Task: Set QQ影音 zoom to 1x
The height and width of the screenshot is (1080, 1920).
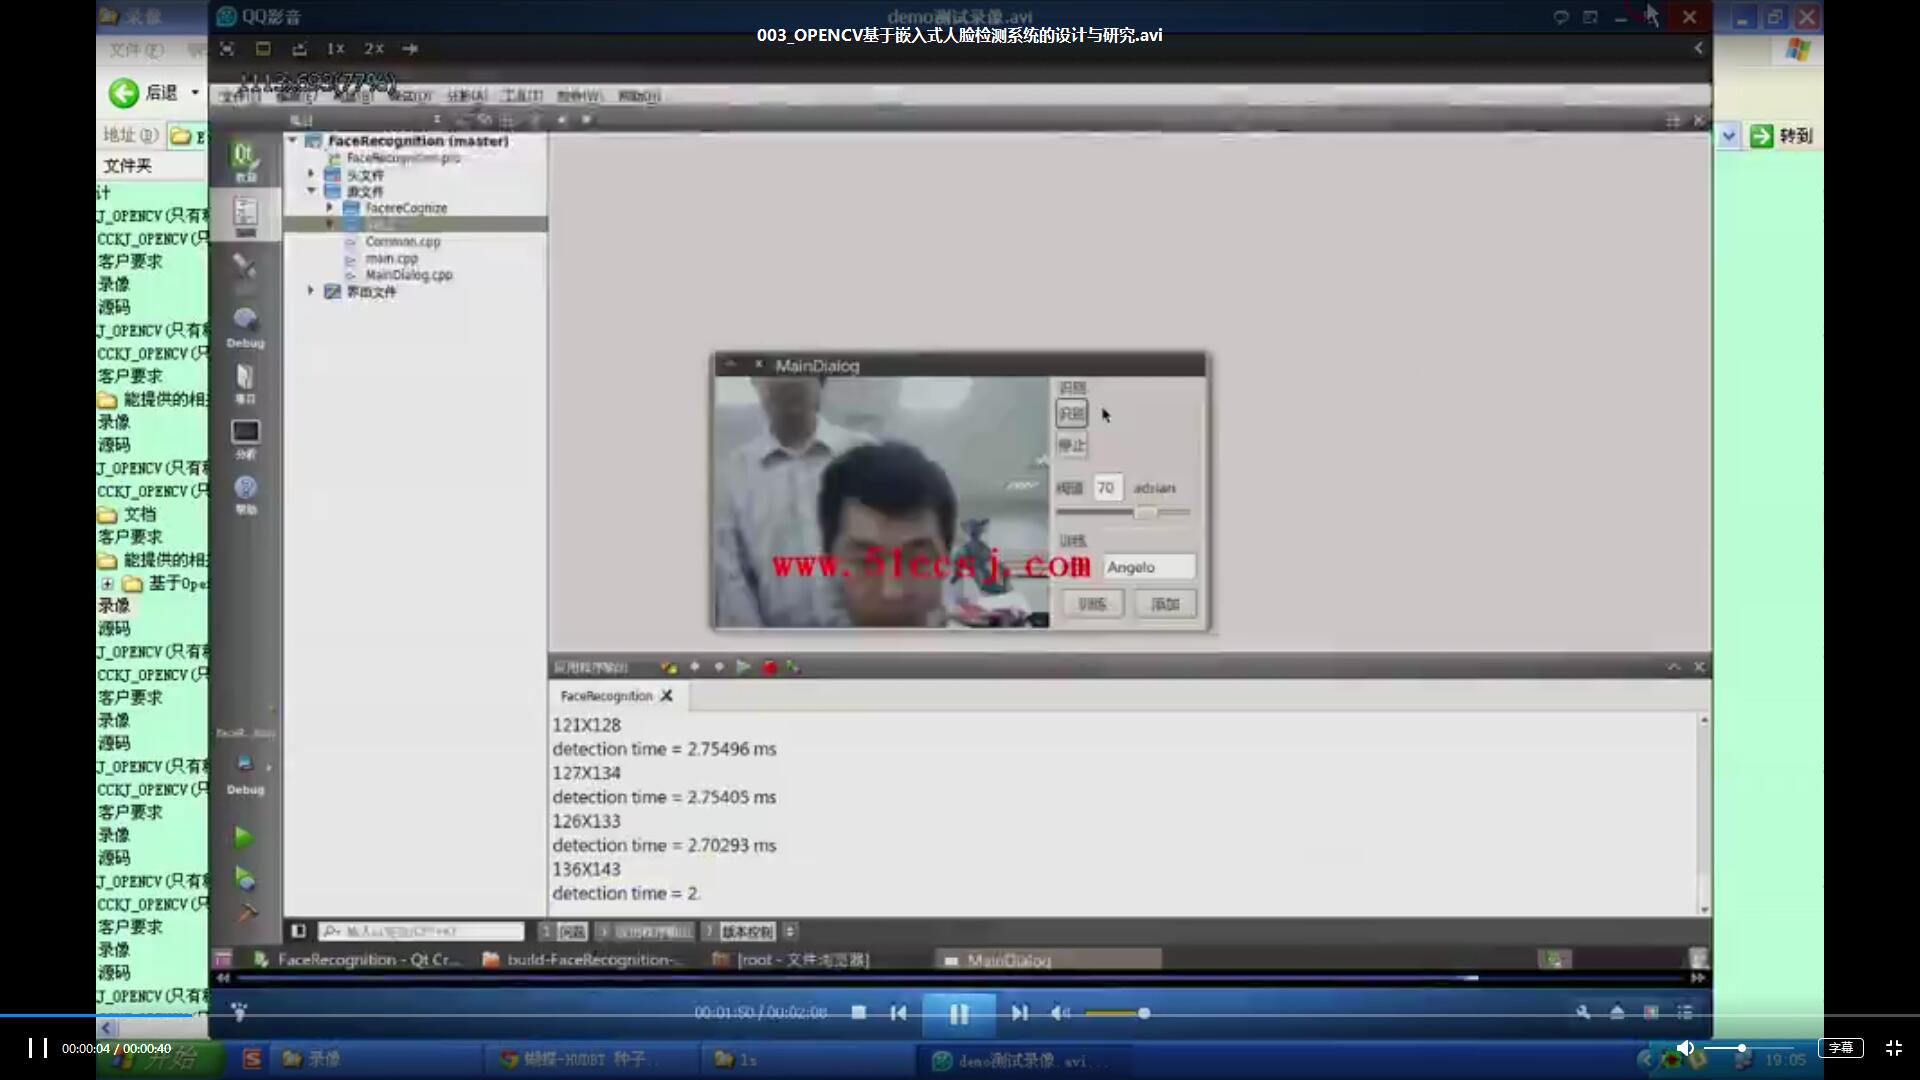Action: (336, 48)
